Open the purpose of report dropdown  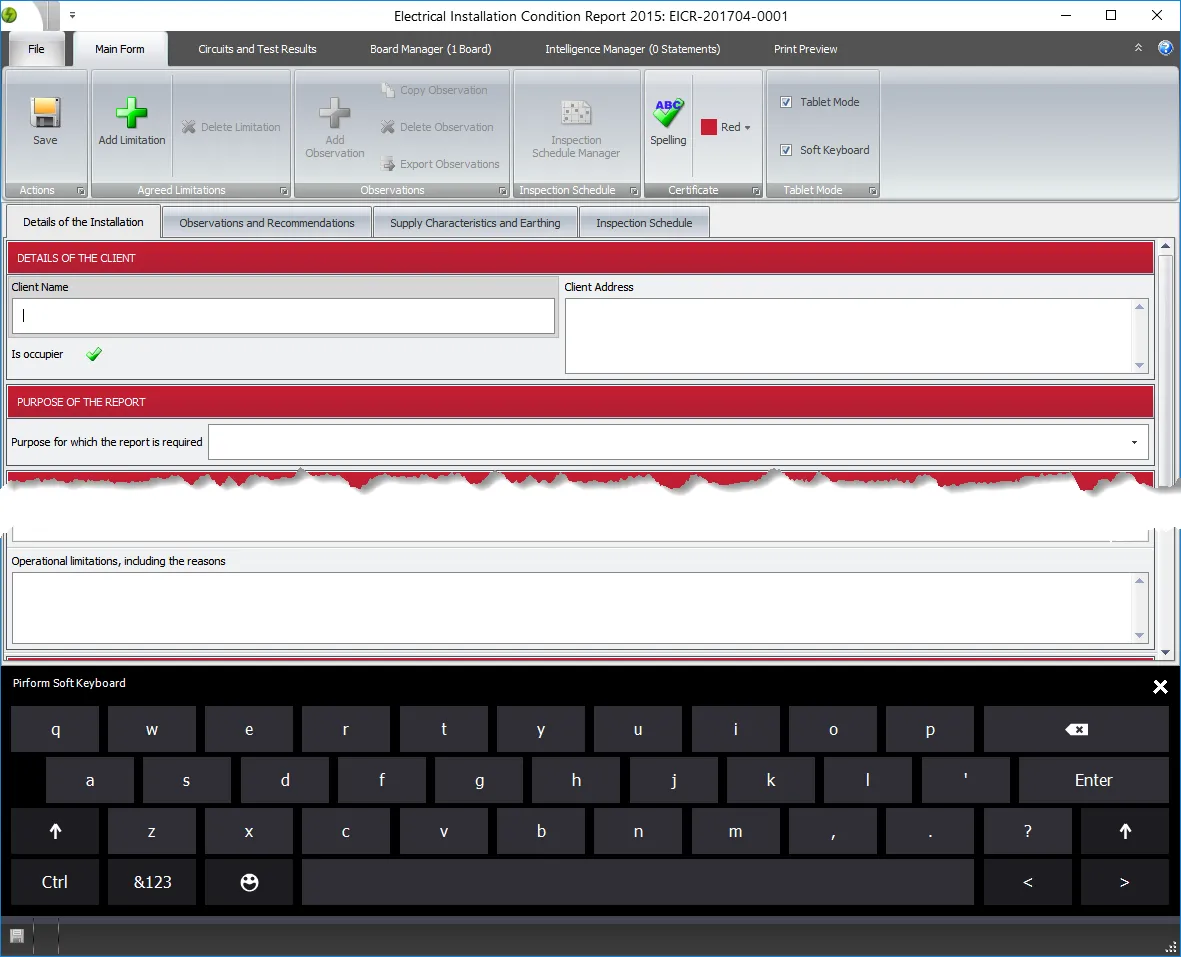1133,441
